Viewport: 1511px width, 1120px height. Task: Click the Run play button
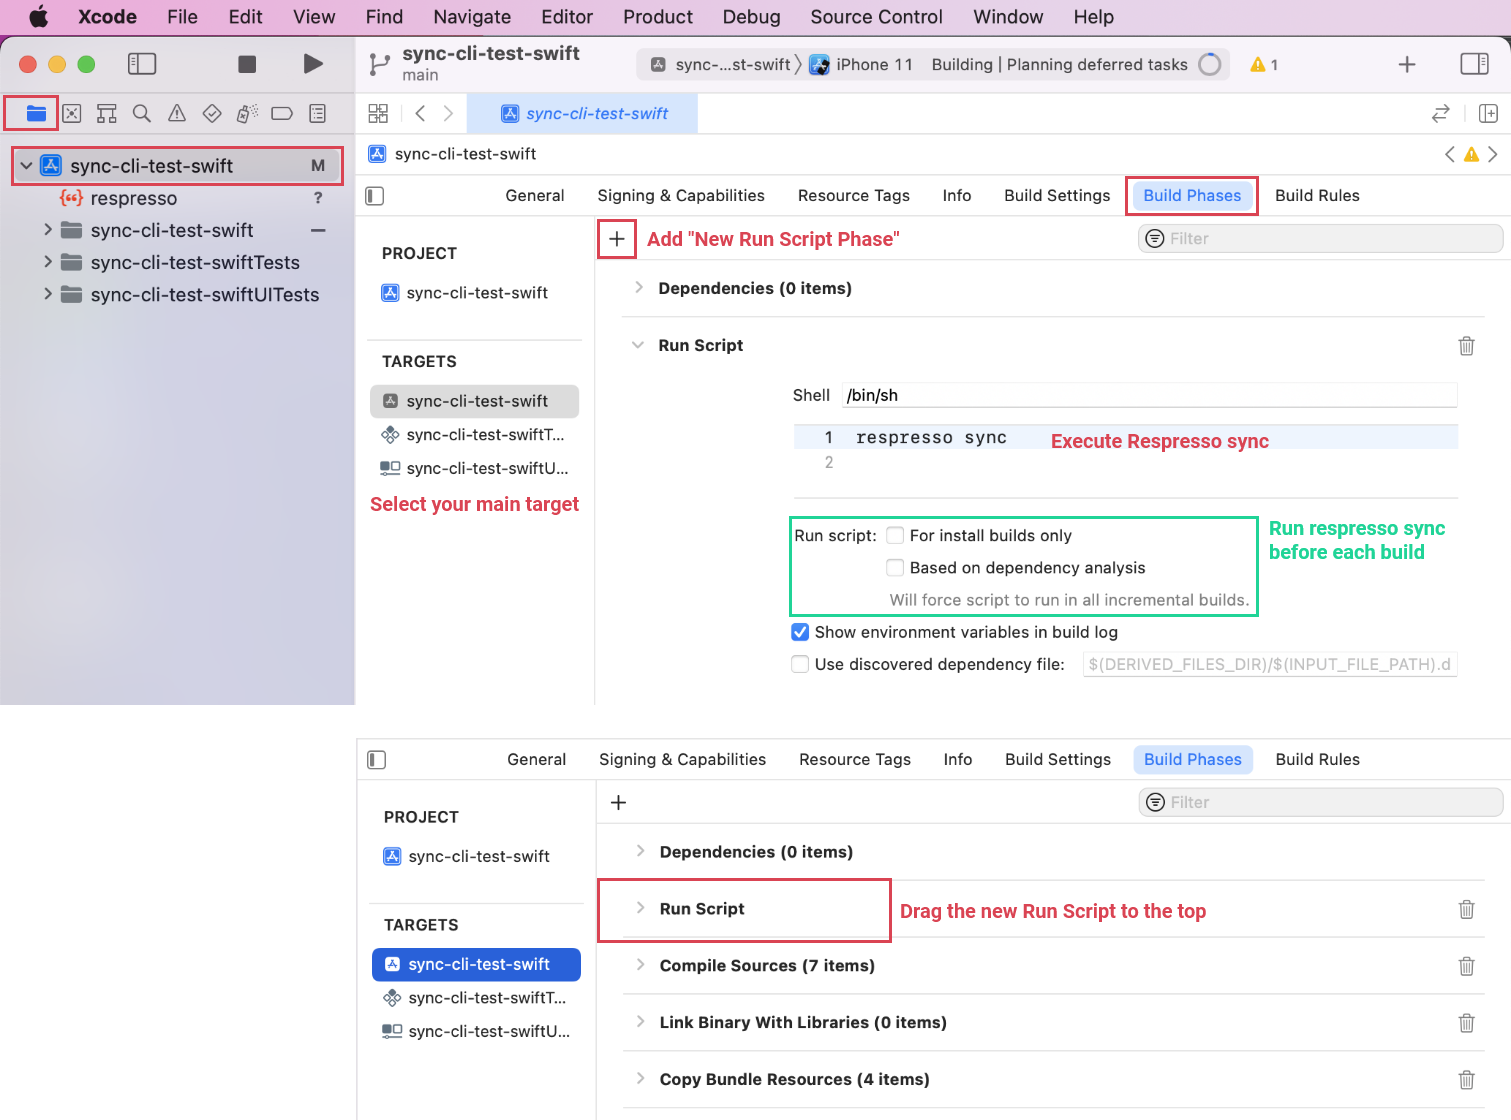click(x=313, y=64)
